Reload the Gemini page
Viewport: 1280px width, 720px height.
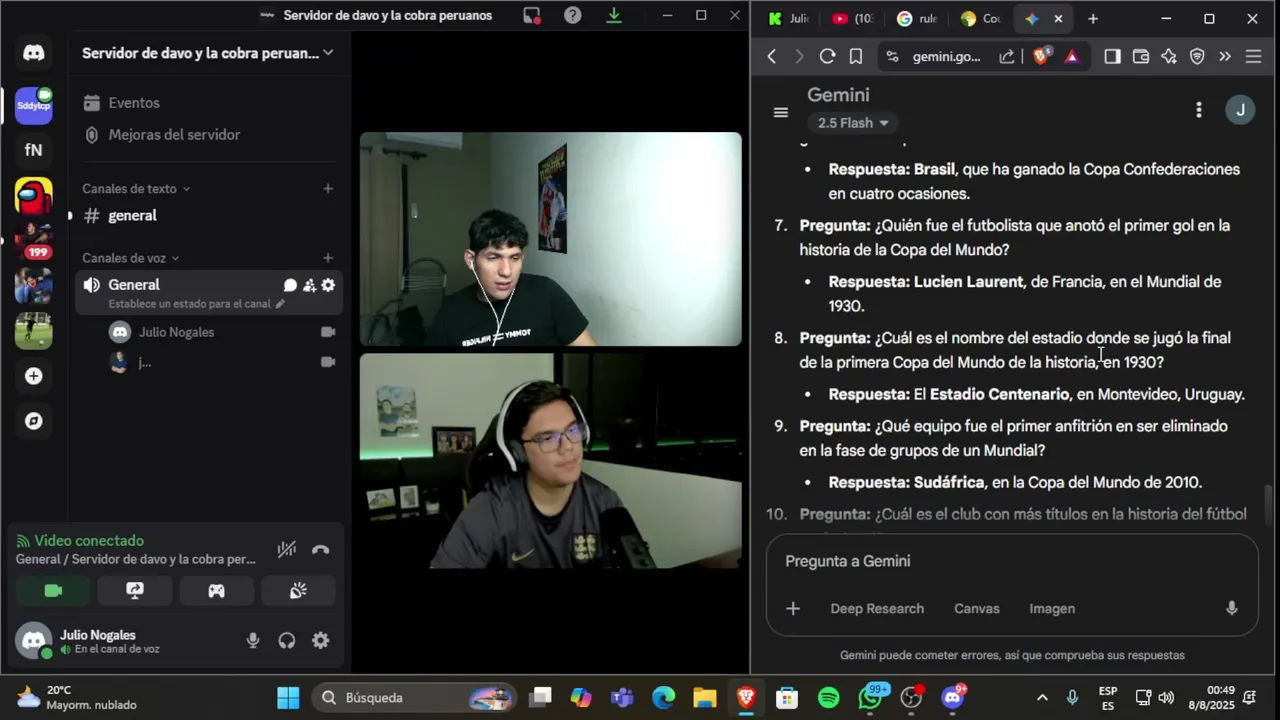click(827, 57)
